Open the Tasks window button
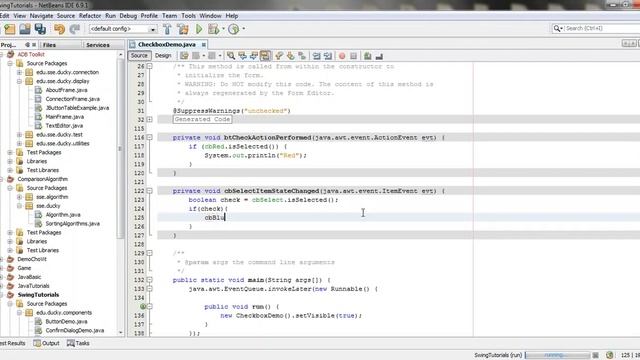The width and height of the screenshot is (640, 360). [78, 343]
